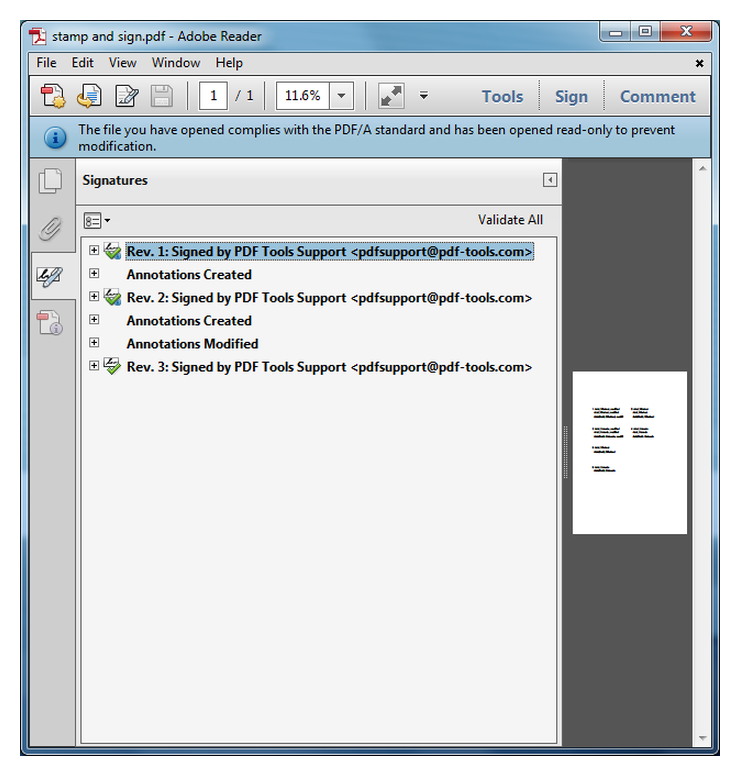This screenshot has height=776, width=740.
Task: Click the navigation pane splitter handle
Action: [565, 452]
